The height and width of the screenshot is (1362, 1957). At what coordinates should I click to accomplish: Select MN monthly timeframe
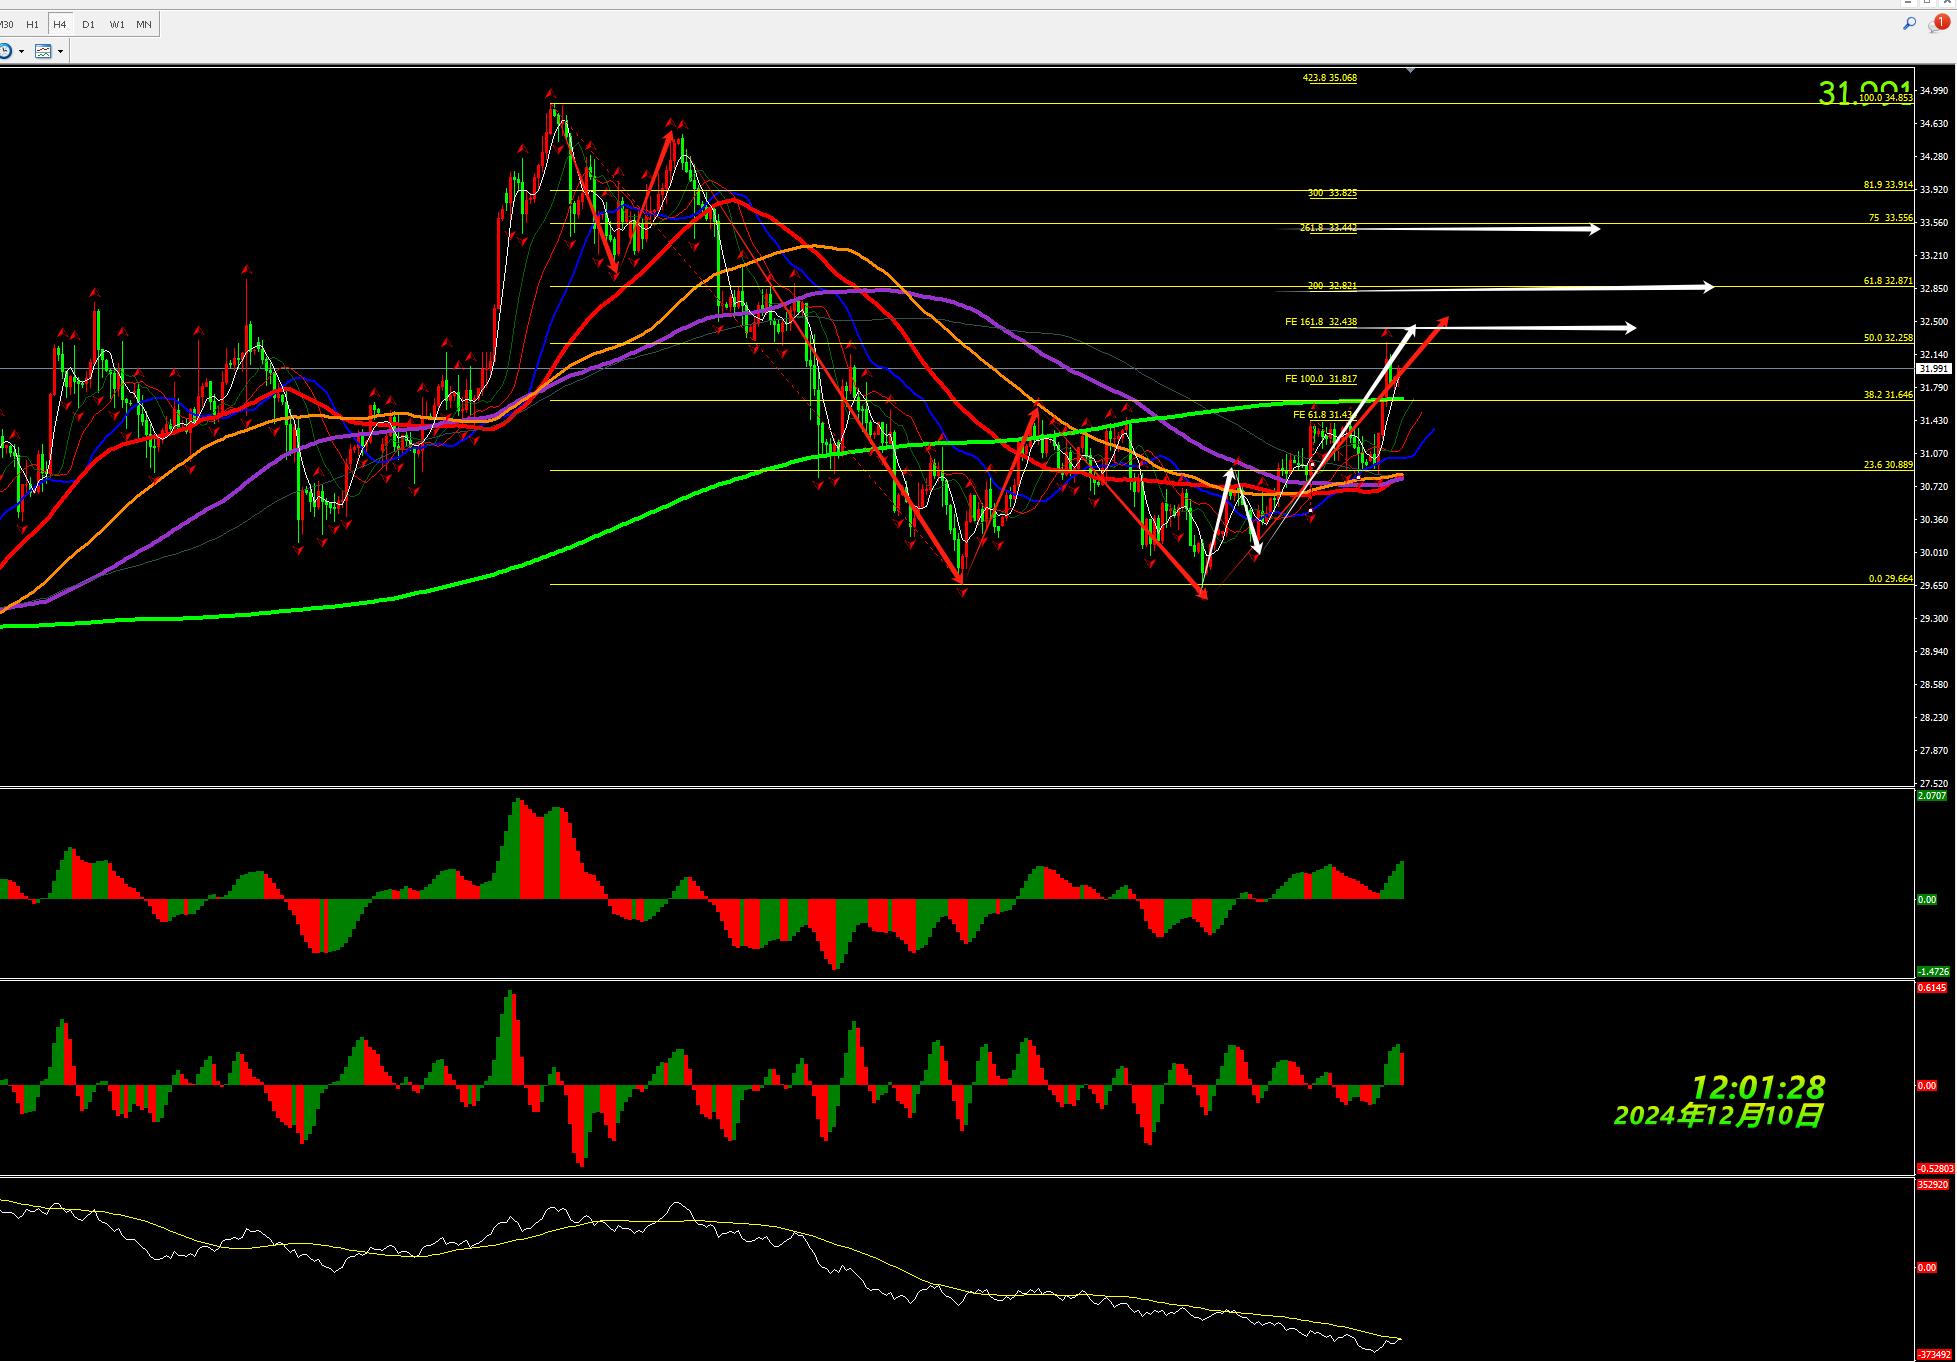click(144, 24)
